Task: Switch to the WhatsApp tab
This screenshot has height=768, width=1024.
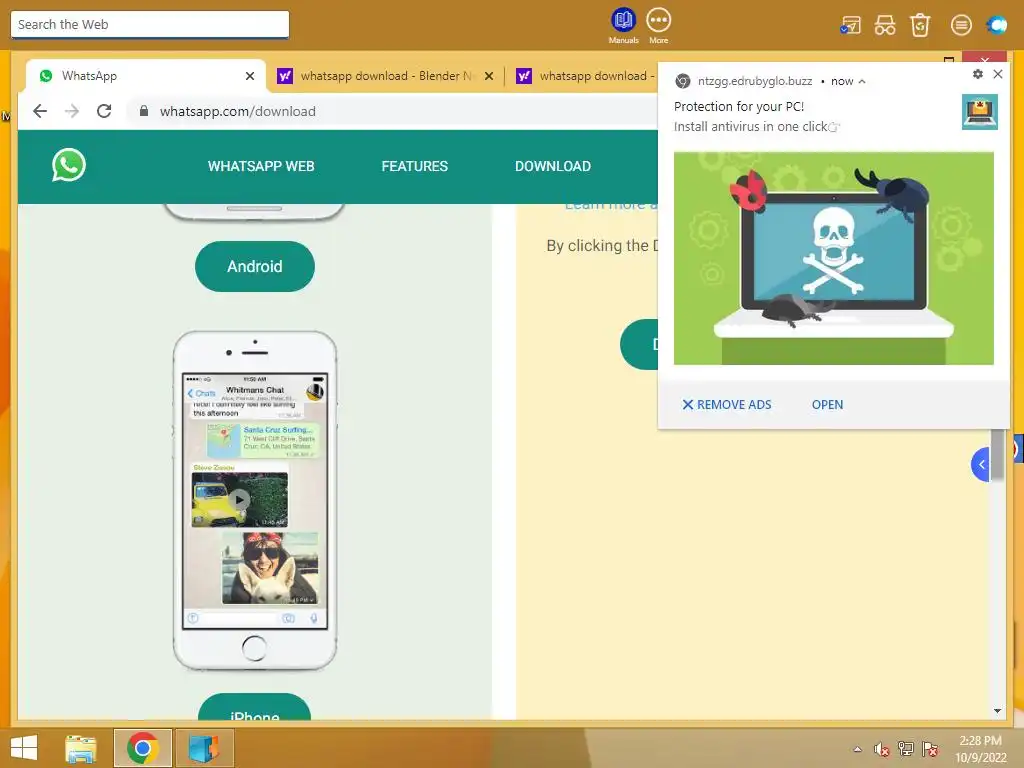Action: 146,76
